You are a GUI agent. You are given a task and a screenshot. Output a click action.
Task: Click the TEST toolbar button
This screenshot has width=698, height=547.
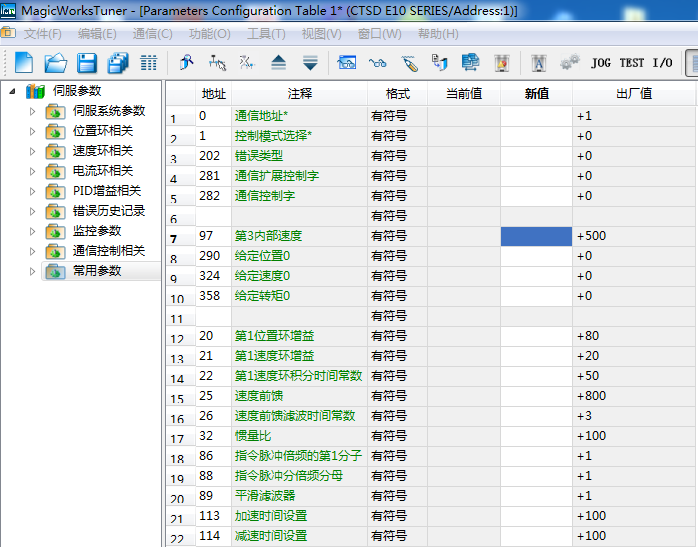coord(632,63)
